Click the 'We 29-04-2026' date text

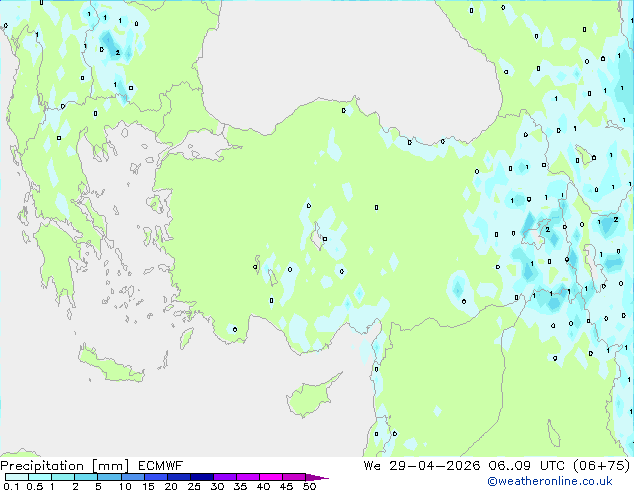422,466
